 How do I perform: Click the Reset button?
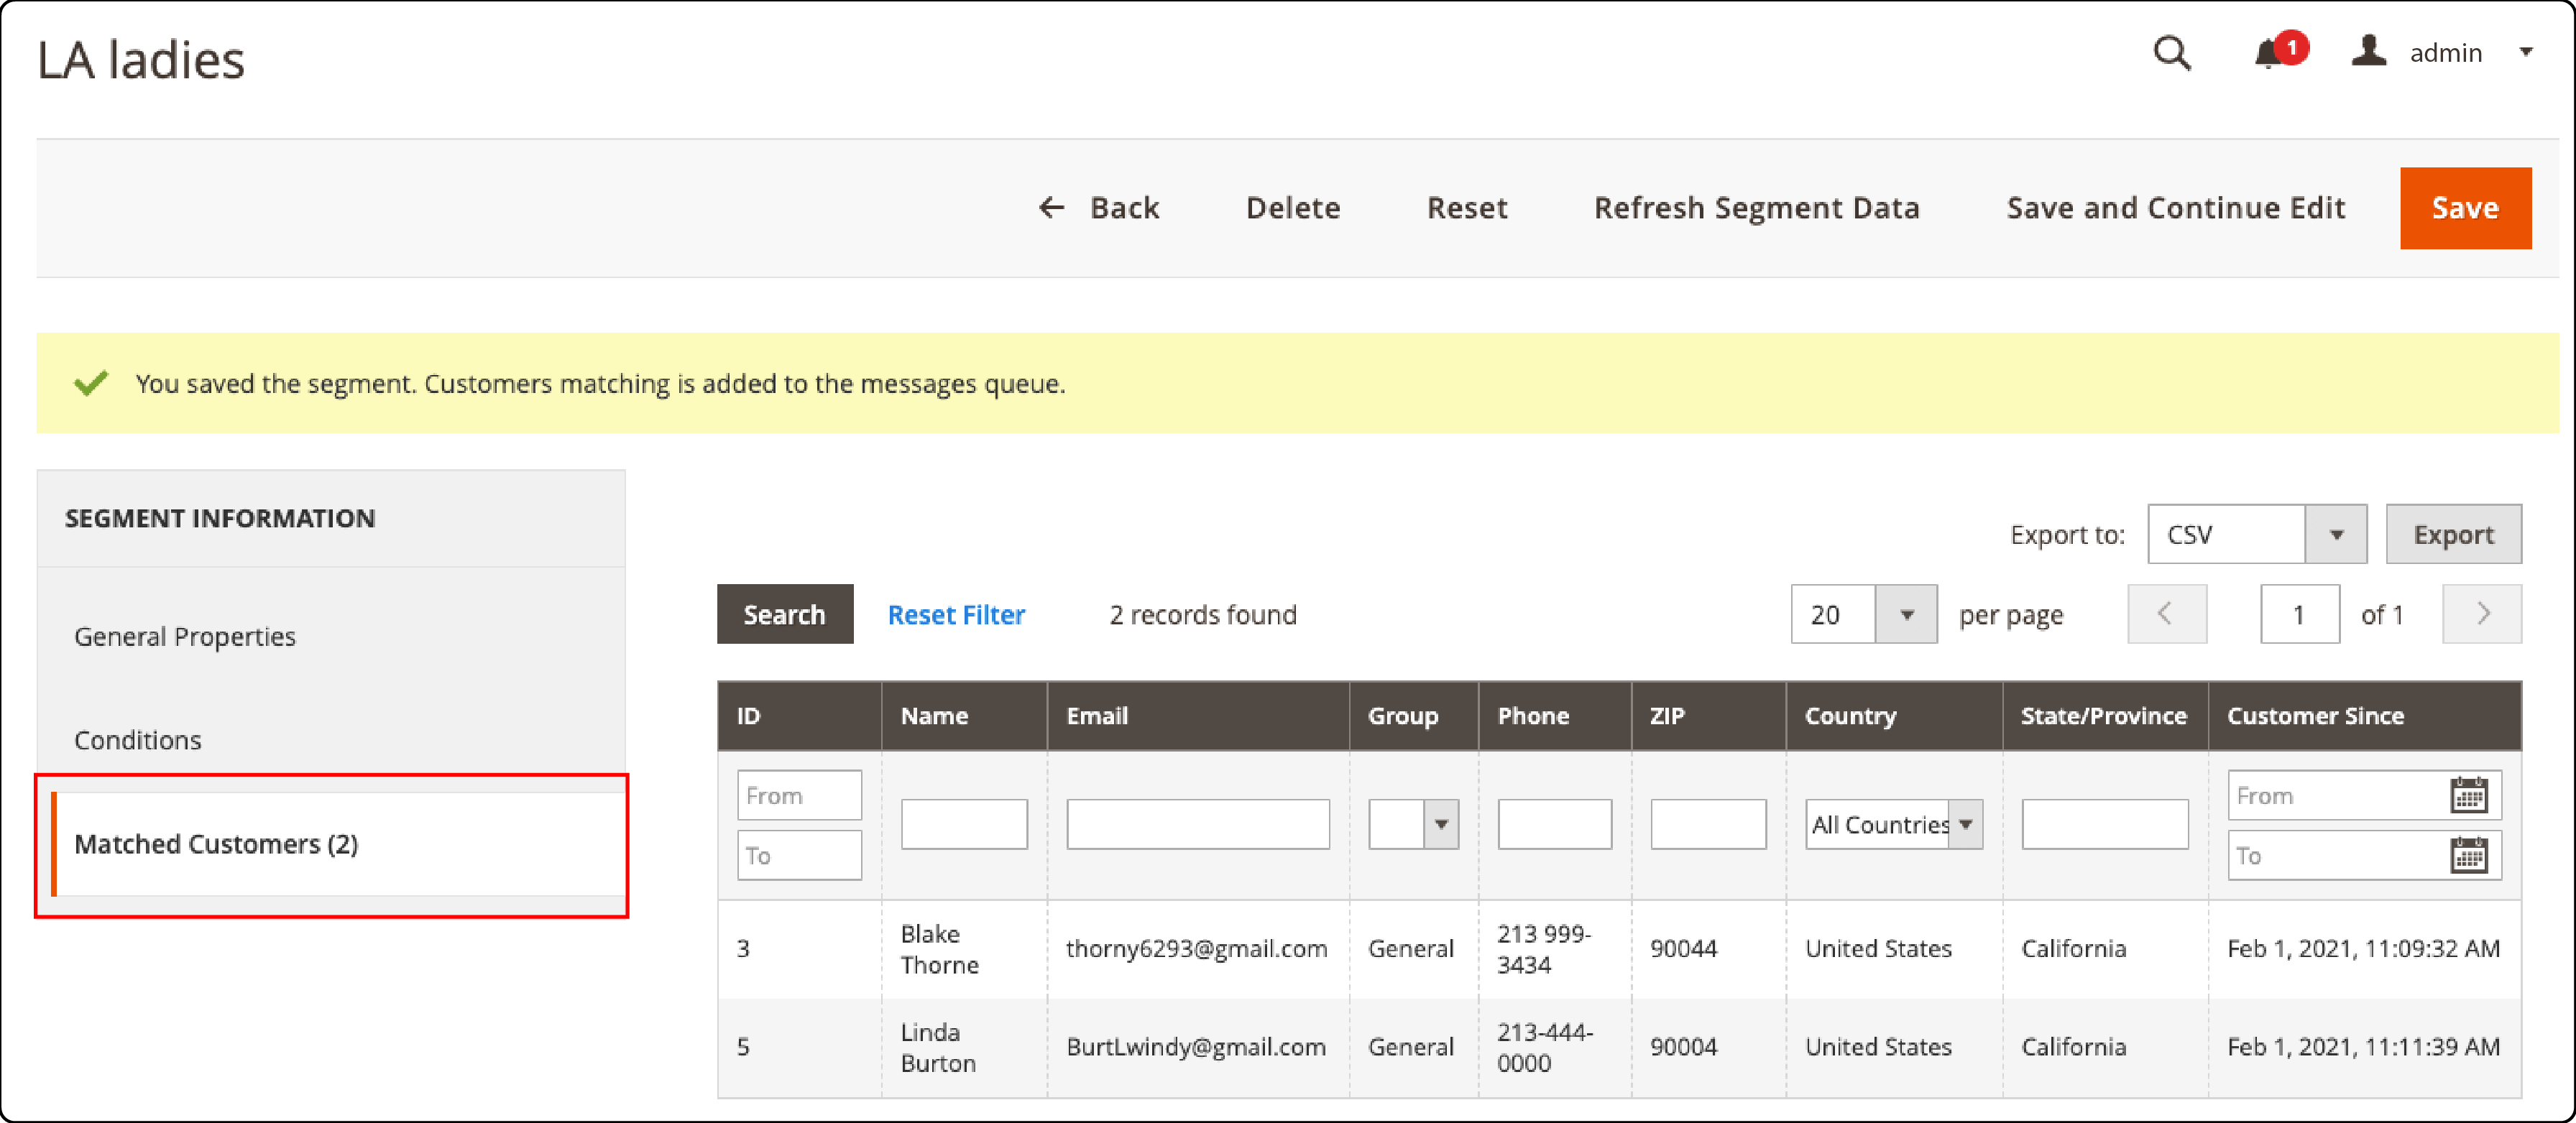1466,208
